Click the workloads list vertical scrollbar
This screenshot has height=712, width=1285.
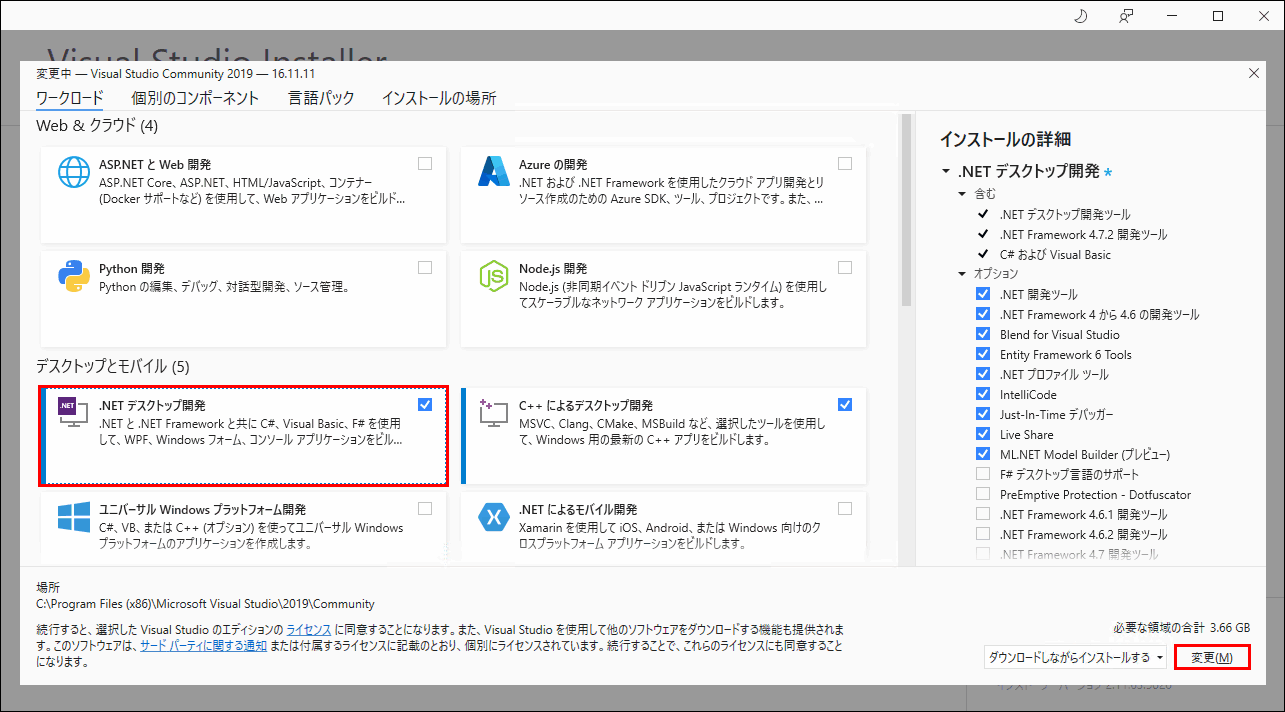(906, 210)
